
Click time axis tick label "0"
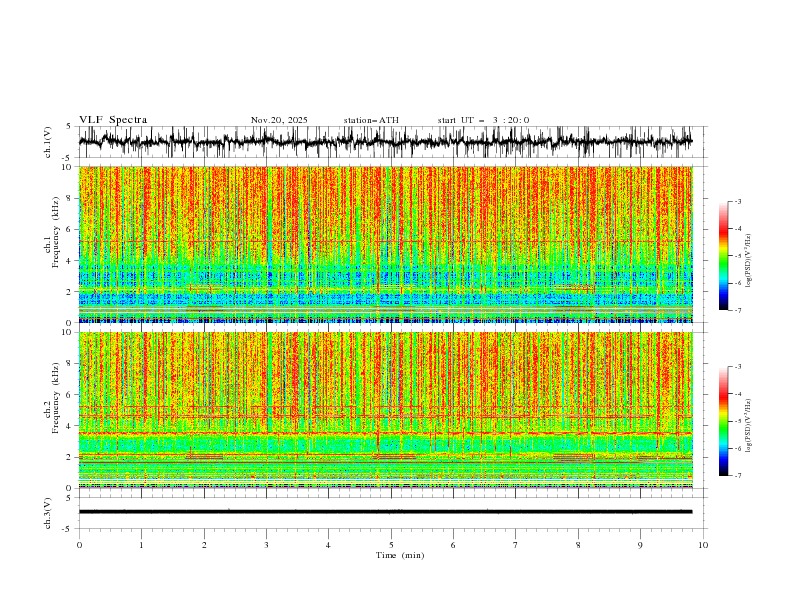[79, 545]
